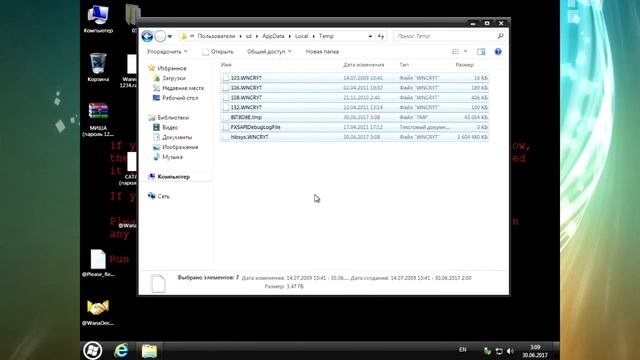Image resolution: width=640 pixels, height=360 pixels.
Task: Open Компьютер desktop icon
Action: coord(98,19)
